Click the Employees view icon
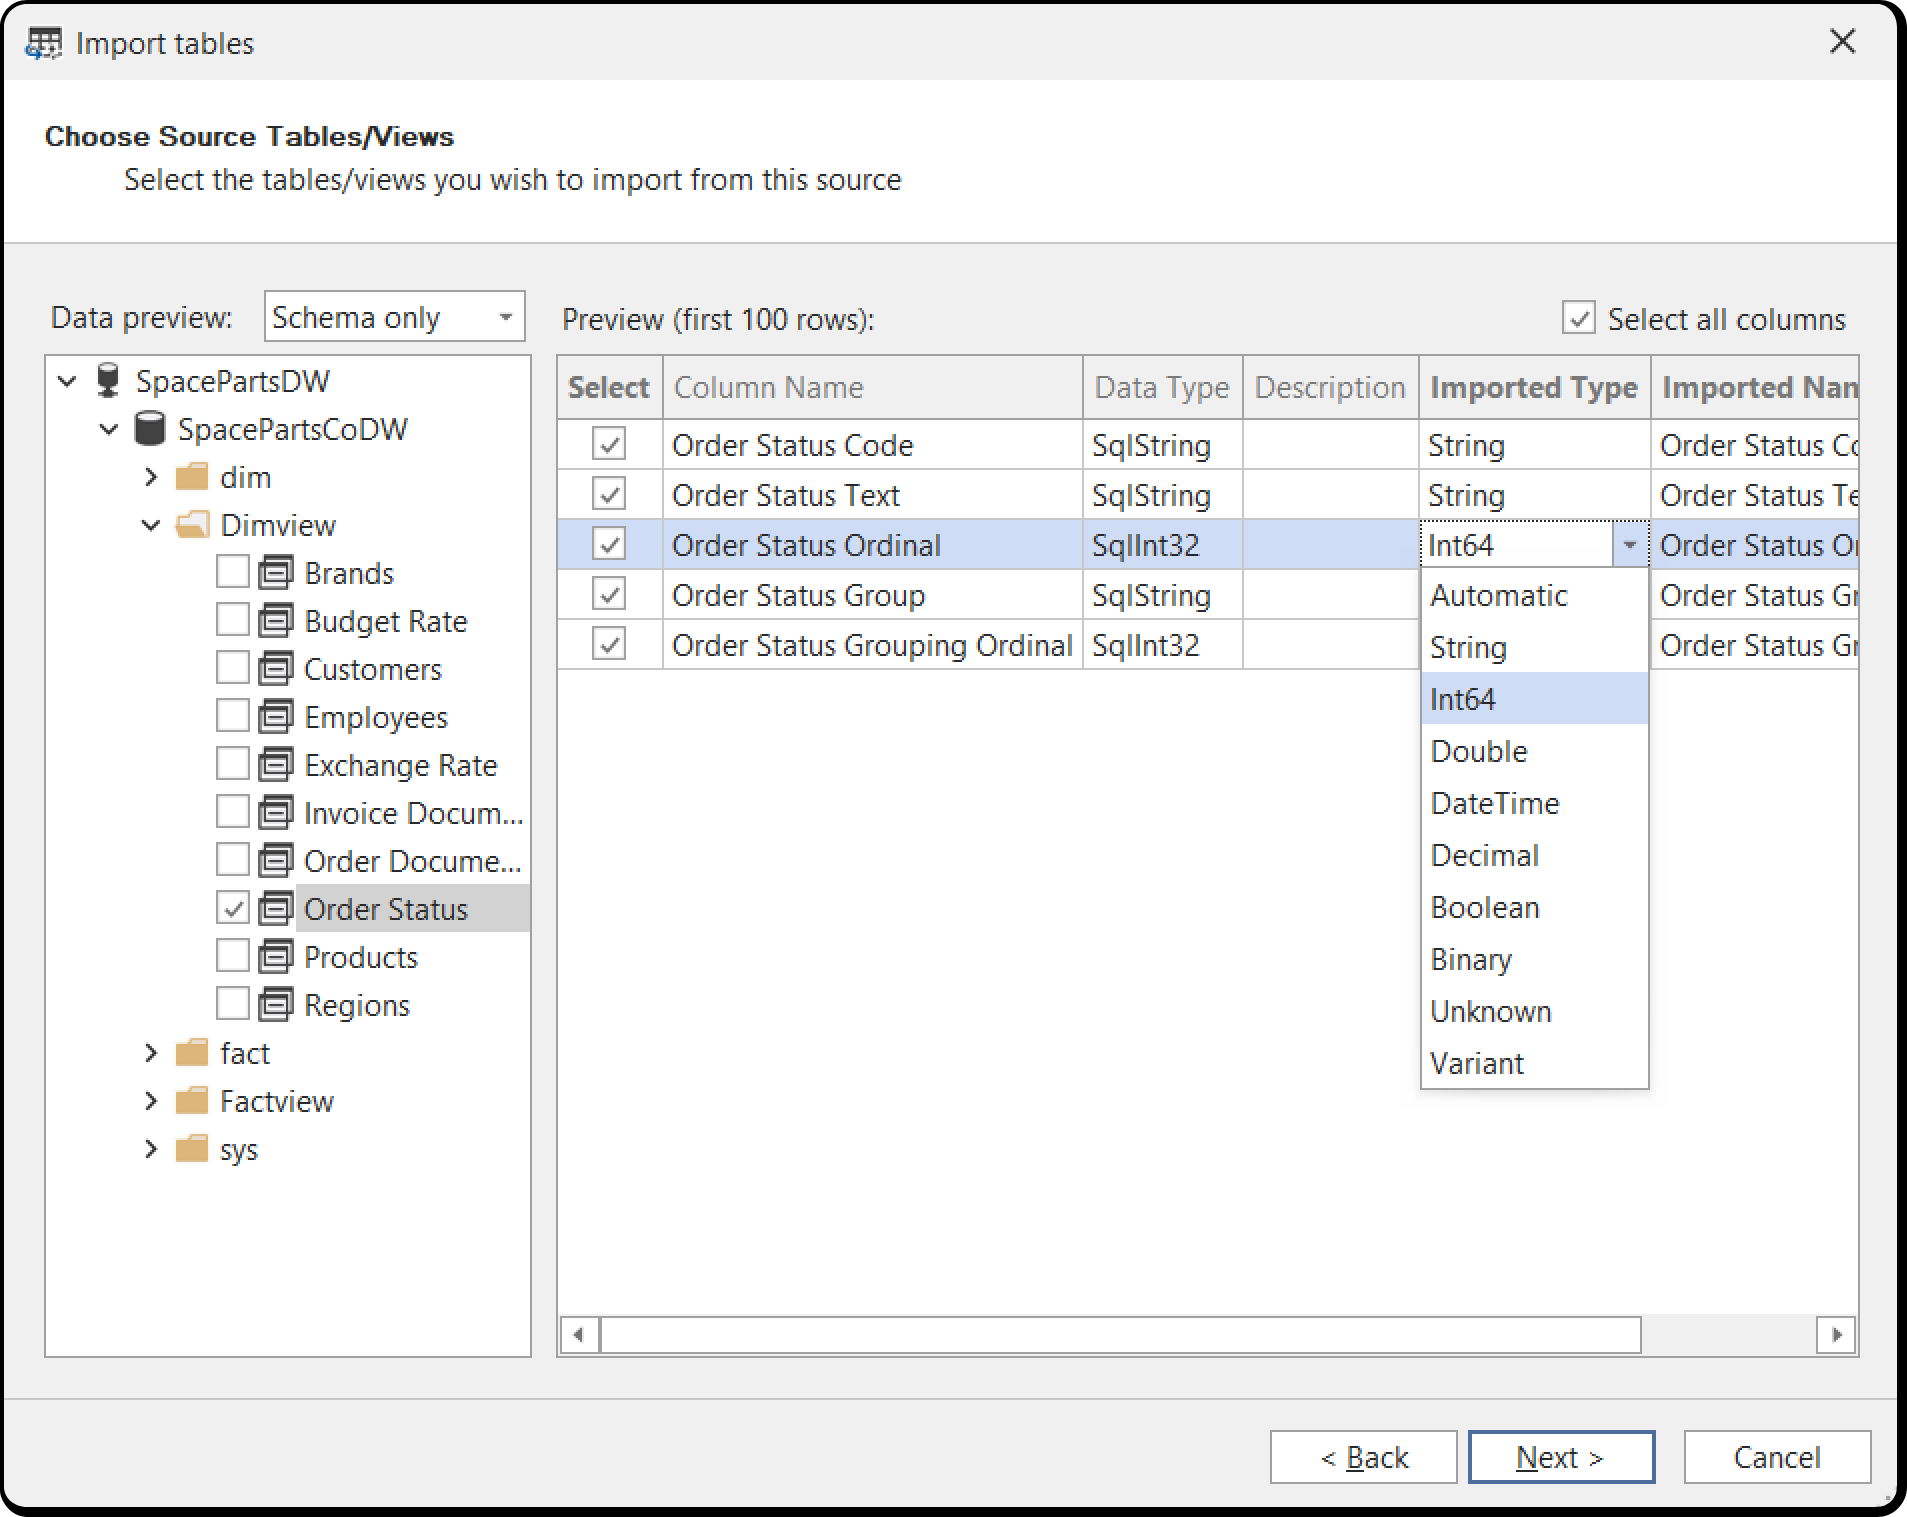 click(275, 717)
